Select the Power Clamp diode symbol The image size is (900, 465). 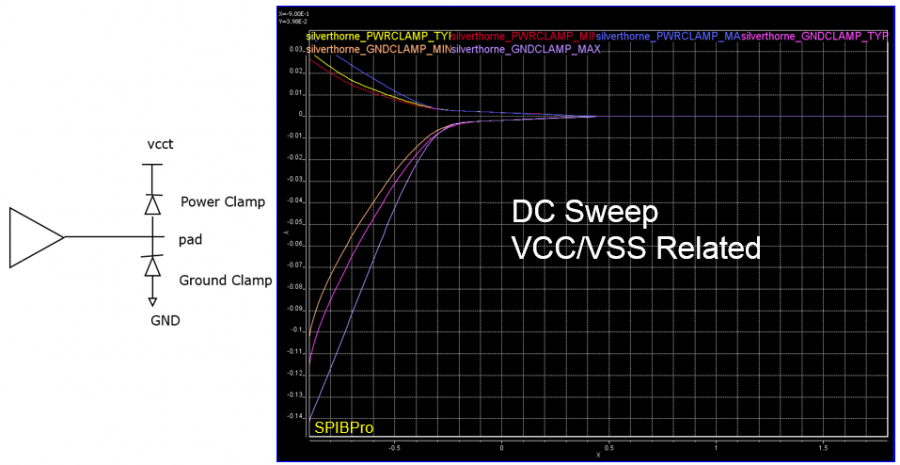click(x=152, y=204)
